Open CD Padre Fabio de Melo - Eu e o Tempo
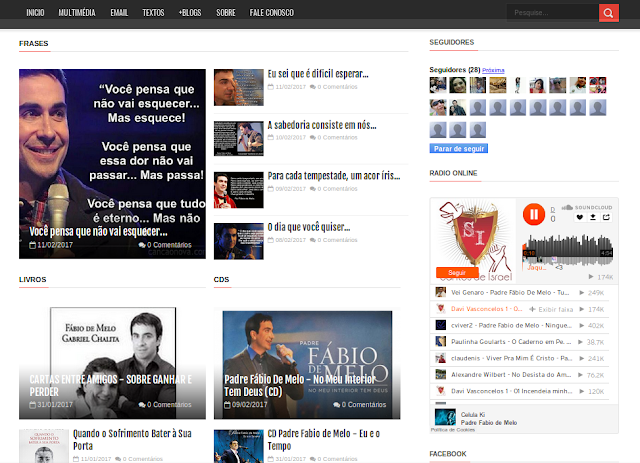The image size is (640, 463). [324, 440]
